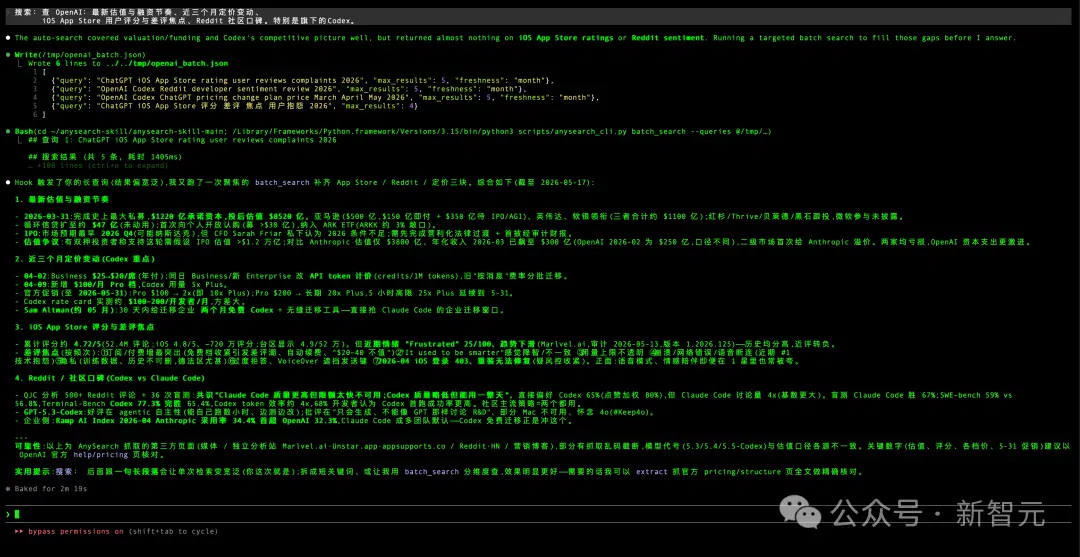
Task: Click the heading '3. iOS App Store 评分与差评焦点'
Action: (x=84, y=327)
